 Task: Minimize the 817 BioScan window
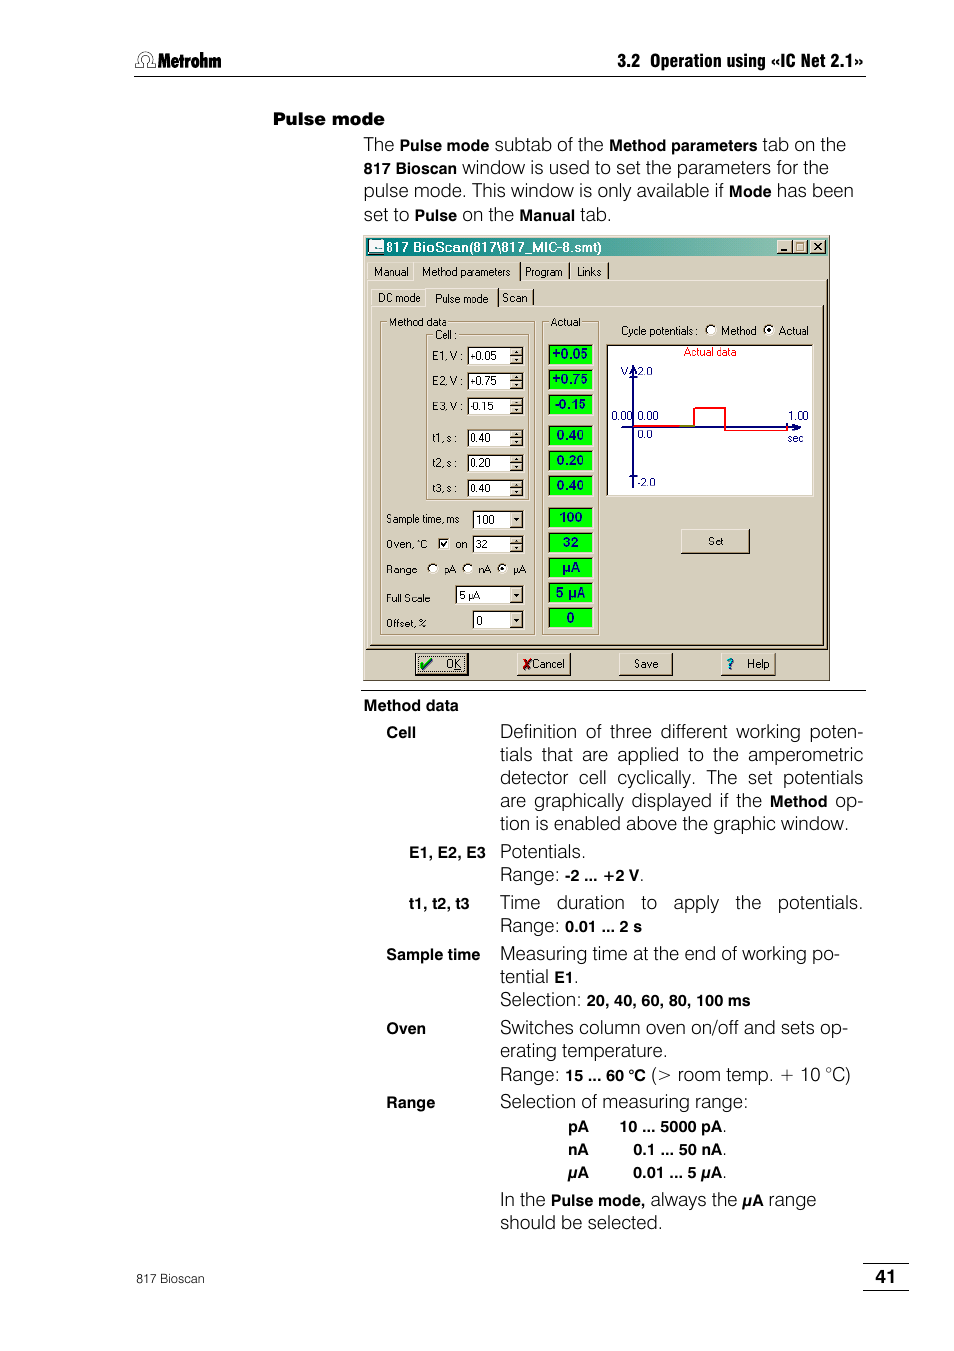pyautogui.click(x=784, y=247)
